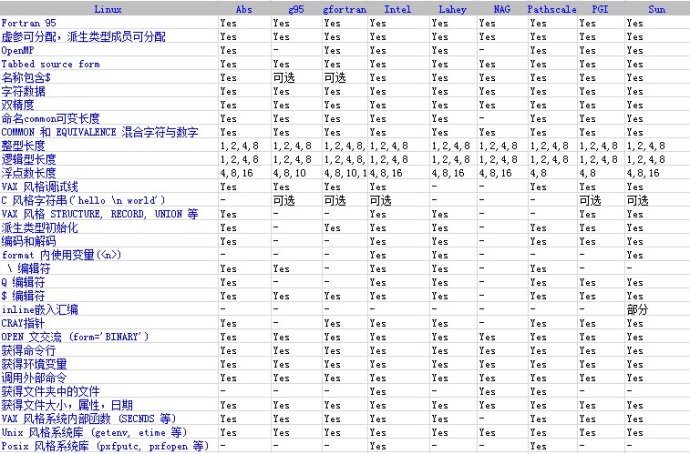
Task: Select the Tabbed source form row label
Action: click(51, 64)
